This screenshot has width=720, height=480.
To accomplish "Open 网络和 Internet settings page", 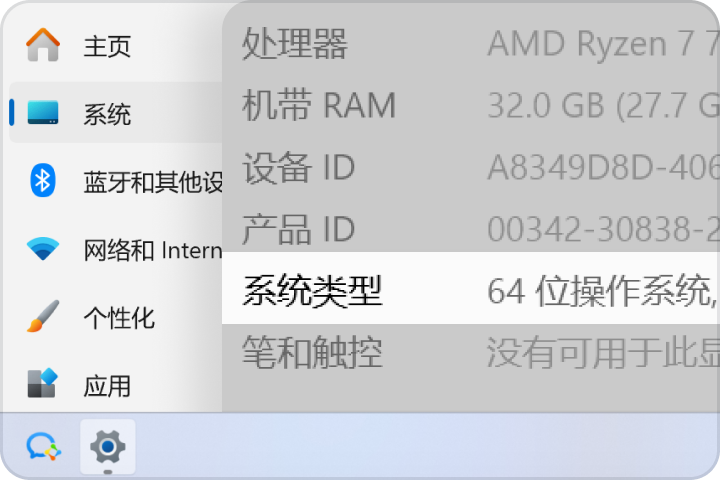I will (152, 250).
